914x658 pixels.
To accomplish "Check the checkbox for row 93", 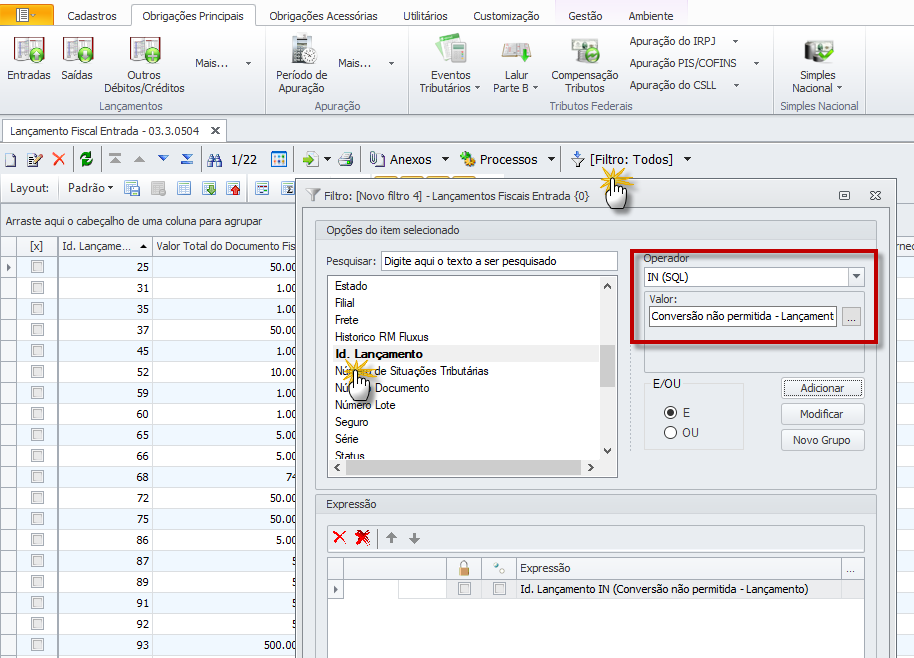I will pyautogui.click(x=37, y=645).
